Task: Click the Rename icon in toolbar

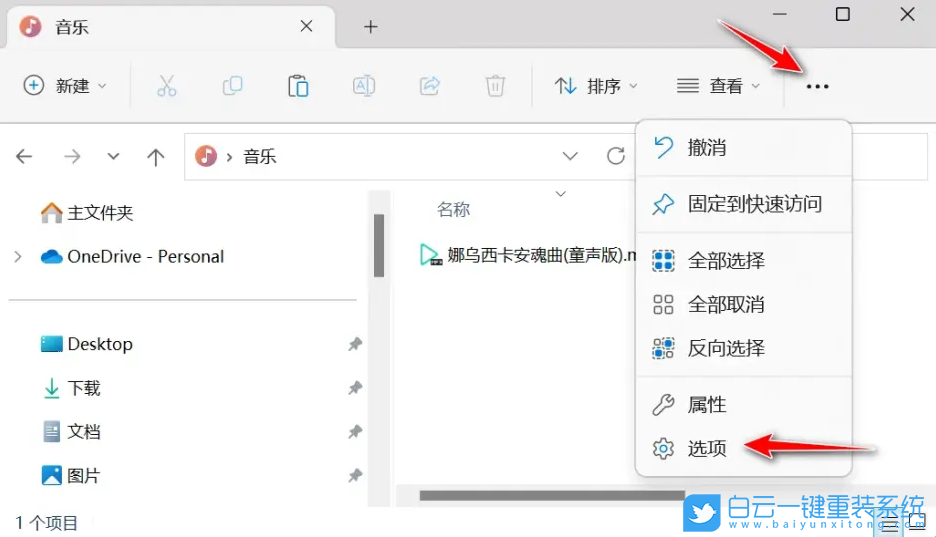Action: [364, 86]
